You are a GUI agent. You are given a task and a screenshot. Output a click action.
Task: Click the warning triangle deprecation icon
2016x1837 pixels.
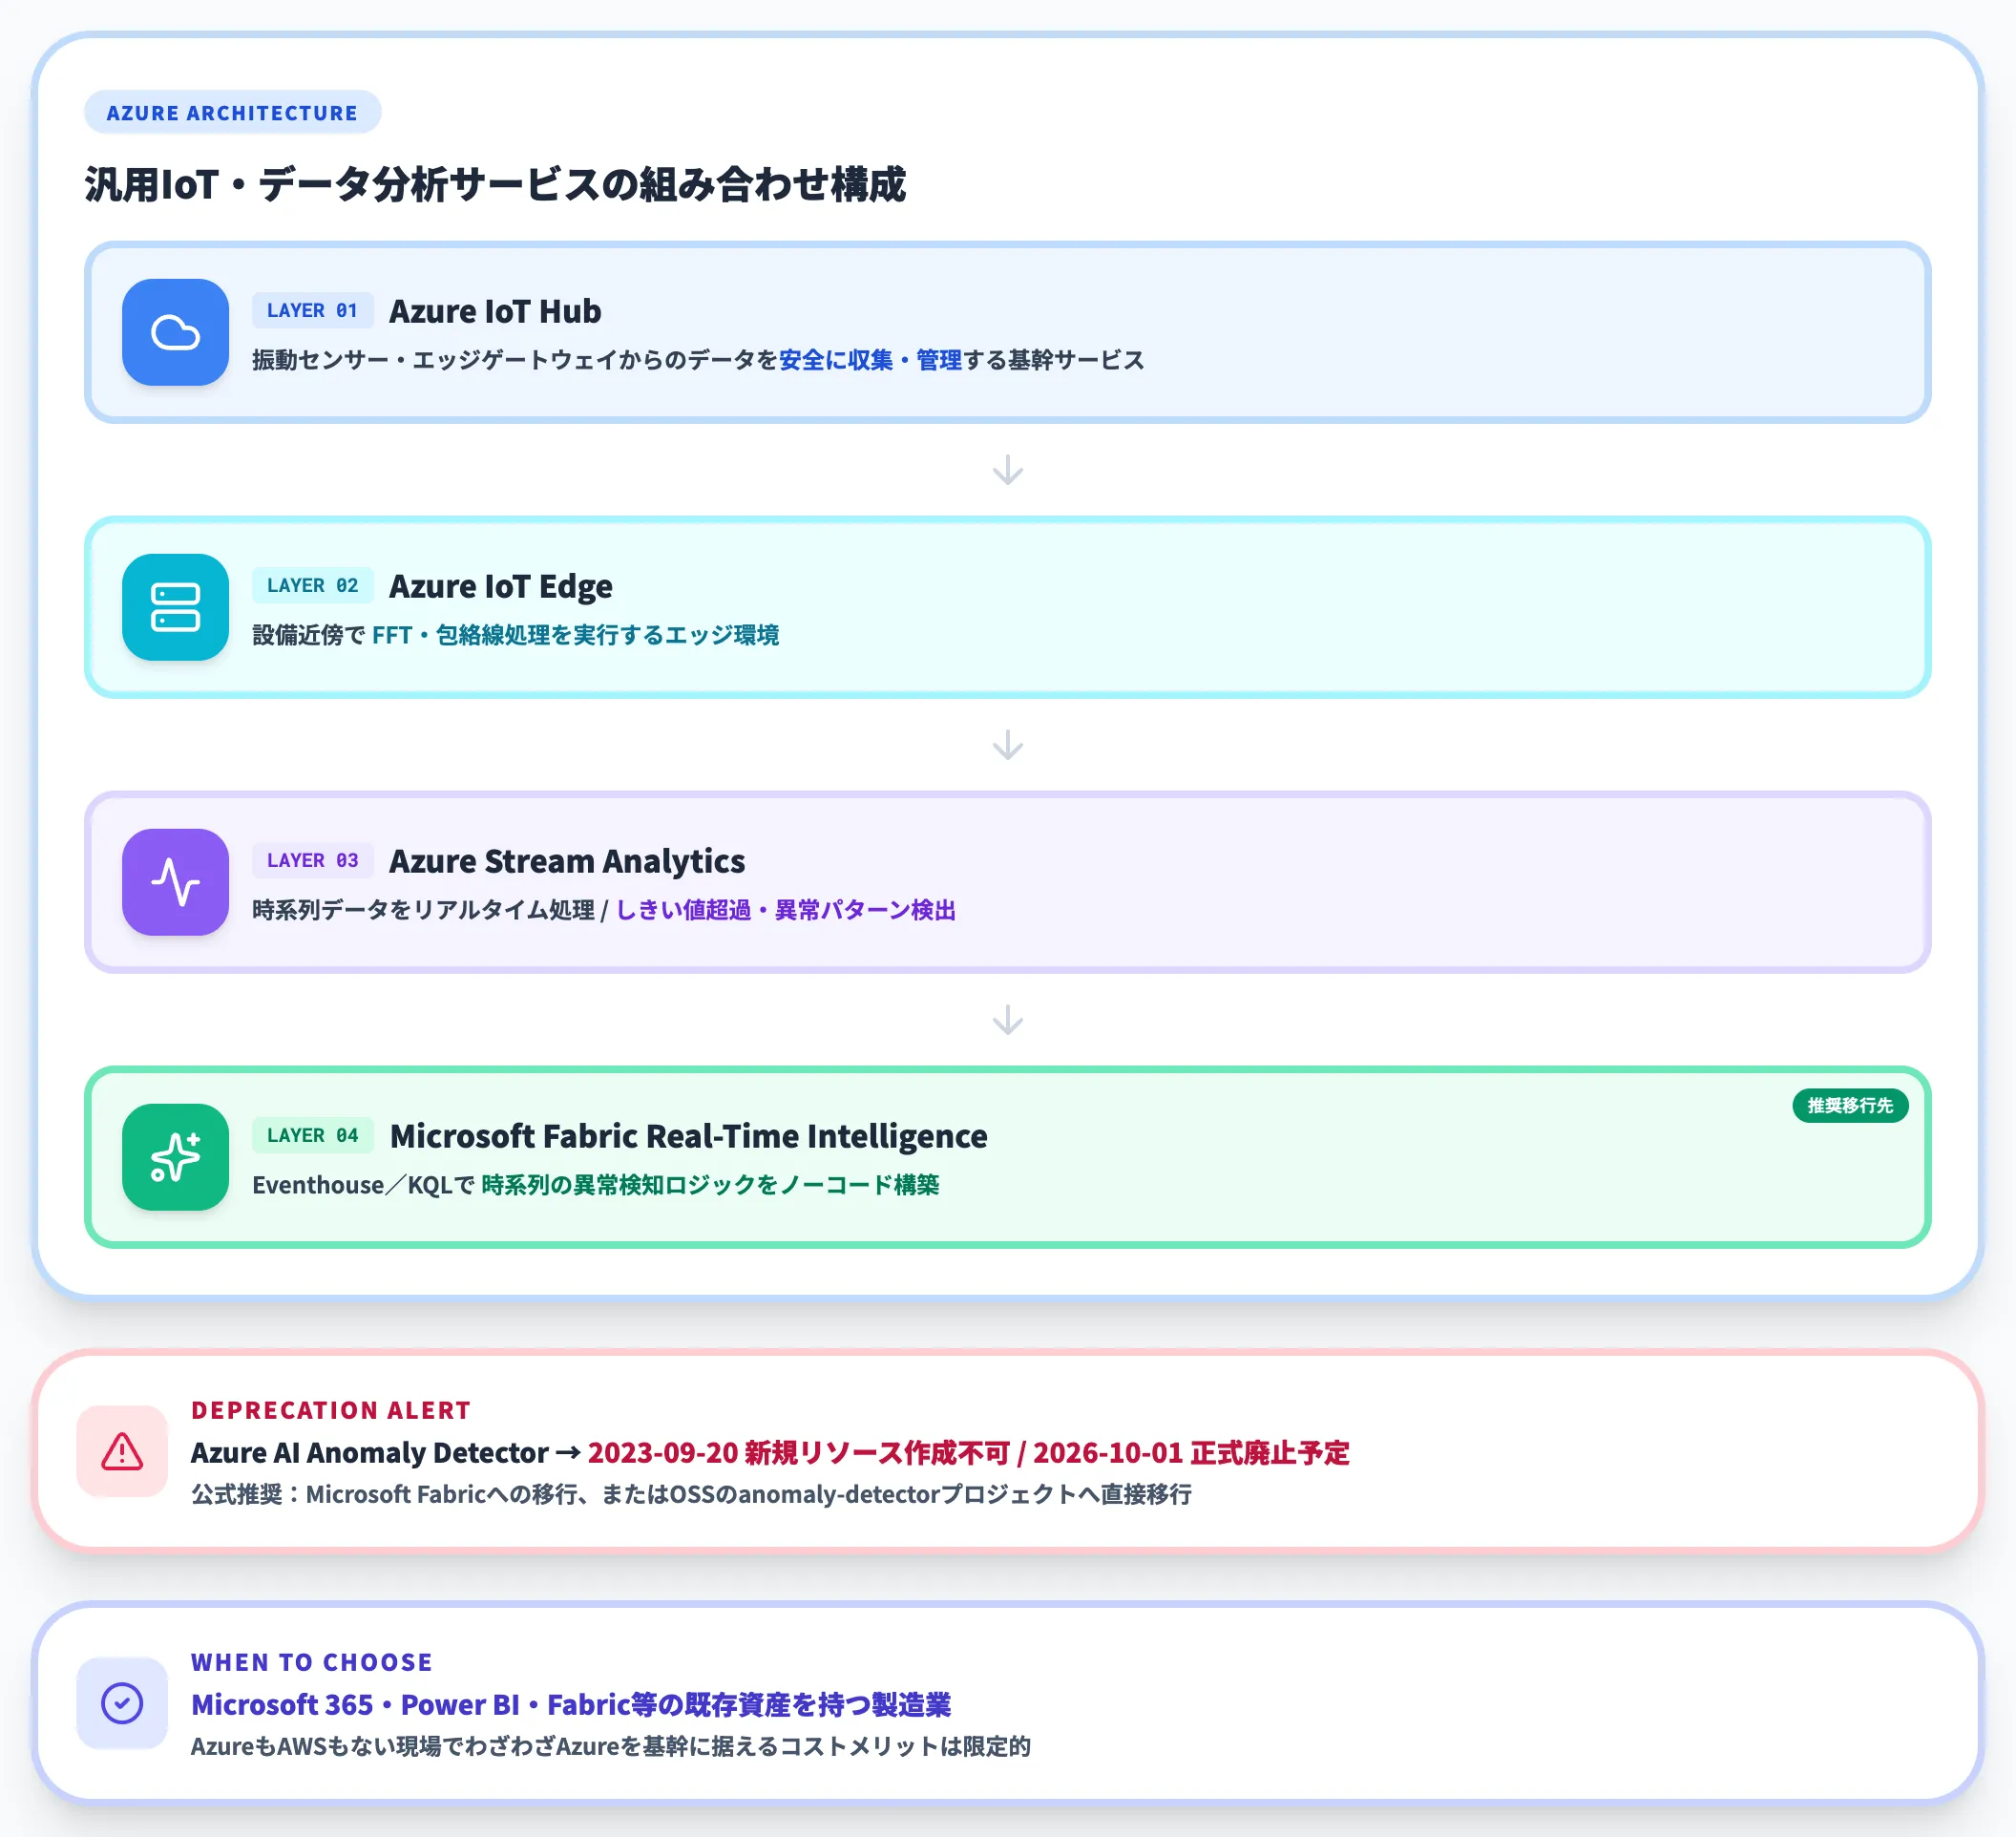(x=122, y=1451)
